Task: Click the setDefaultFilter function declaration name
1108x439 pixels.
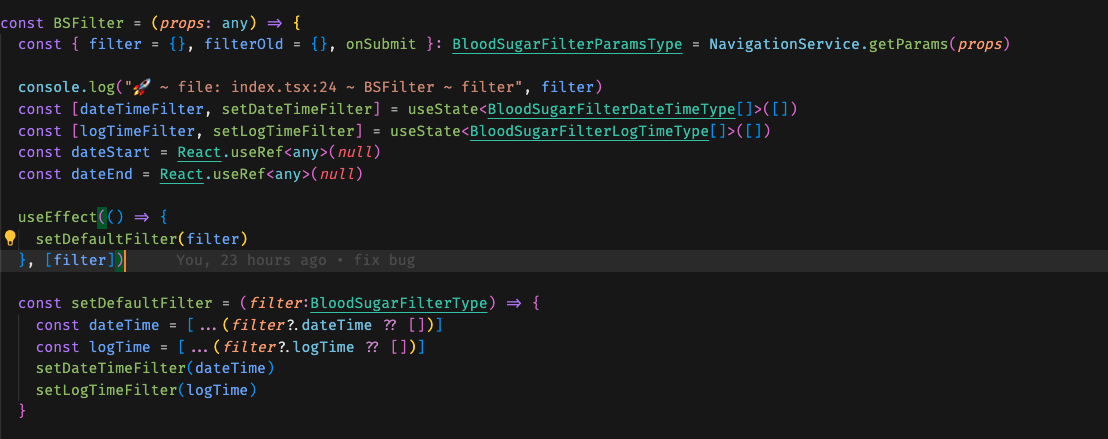Action: 141,303
